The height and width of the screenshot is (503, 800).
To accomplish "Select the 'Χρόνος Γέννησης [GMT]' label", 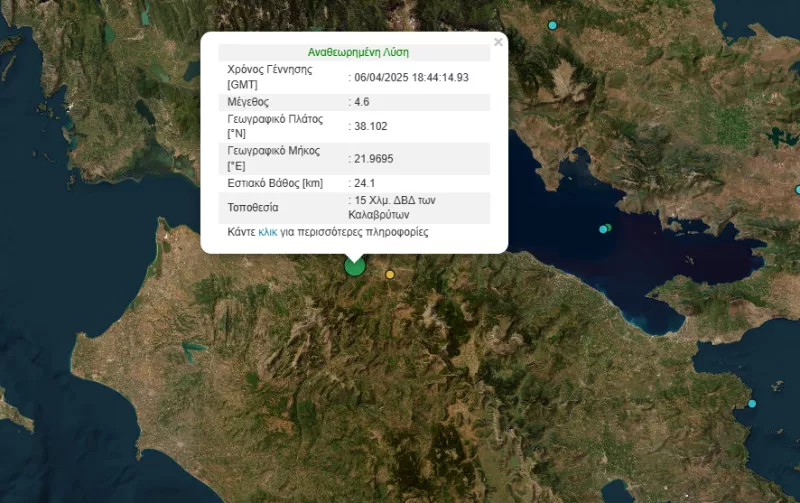I will (269, 77).
